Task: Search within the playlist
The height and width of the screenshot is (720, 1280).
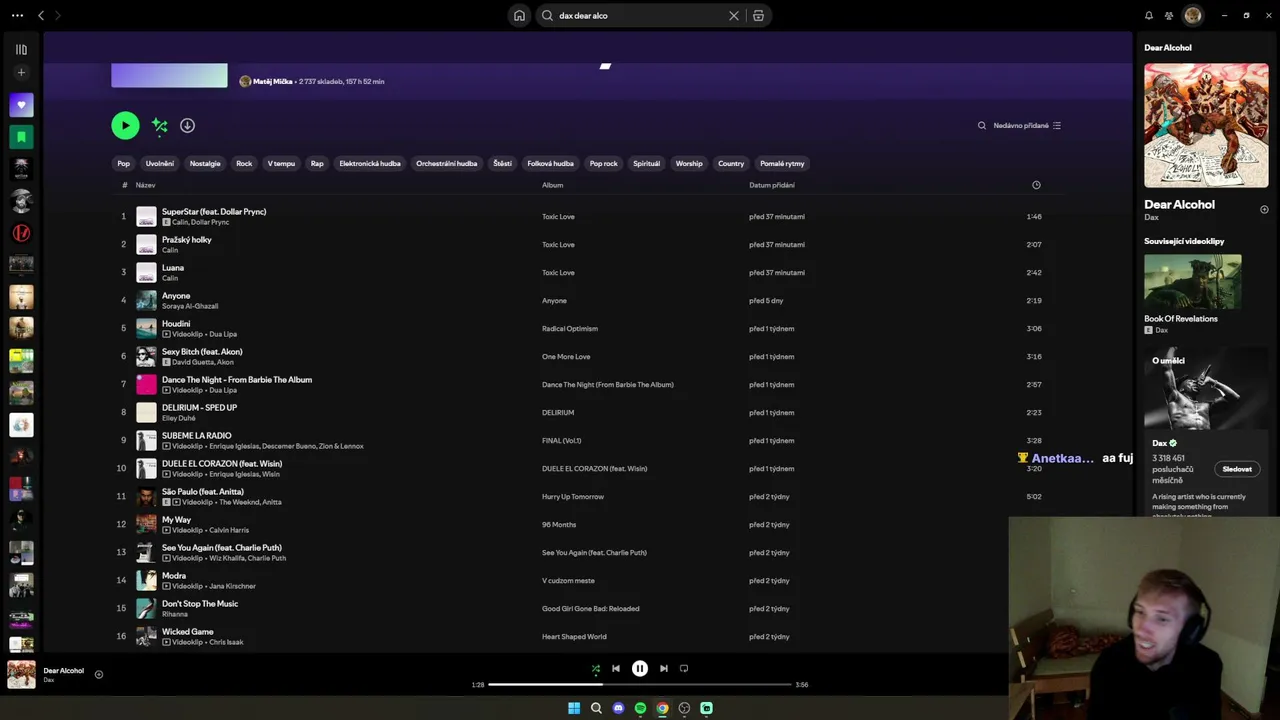Action: 982,125
